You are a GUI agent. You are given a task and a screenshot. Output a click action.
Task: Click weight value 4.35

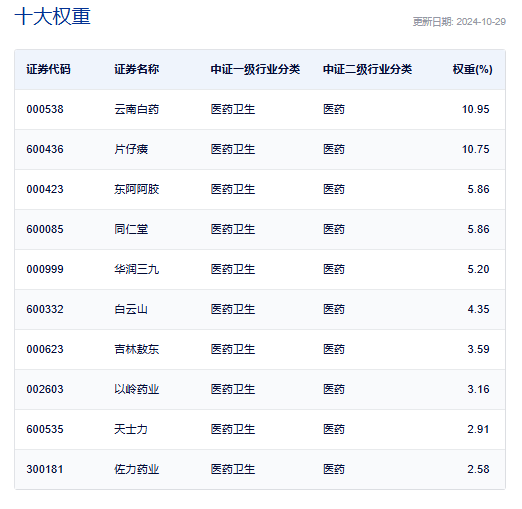coord(478,309)
